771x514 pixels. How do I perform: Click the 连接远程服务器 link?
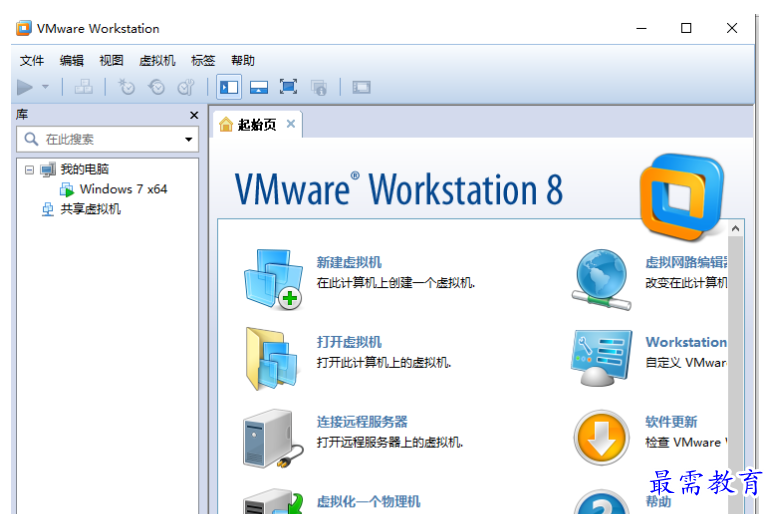coord(362,422)
